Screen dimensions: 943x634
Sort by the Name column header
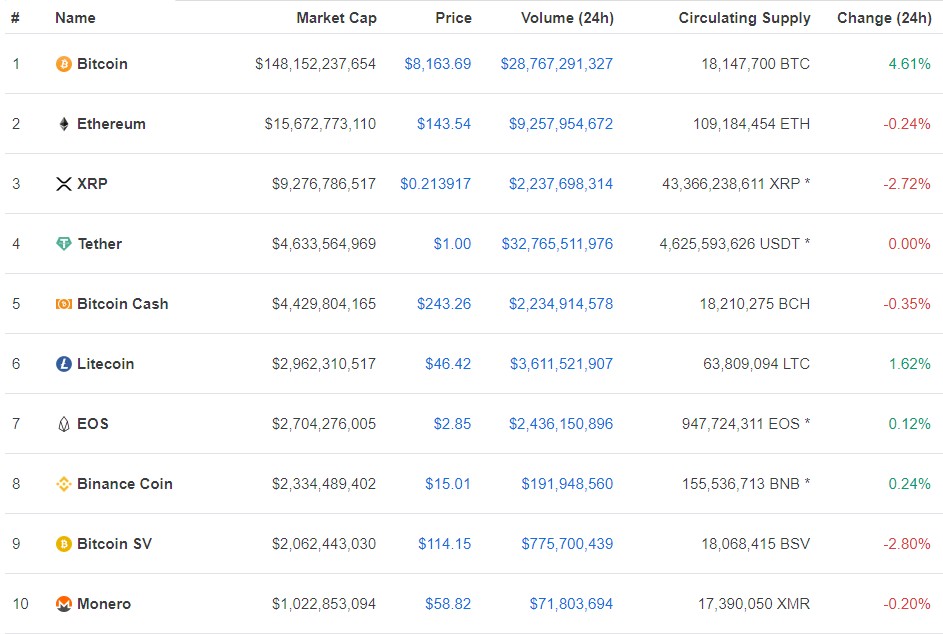coord(75,18)
